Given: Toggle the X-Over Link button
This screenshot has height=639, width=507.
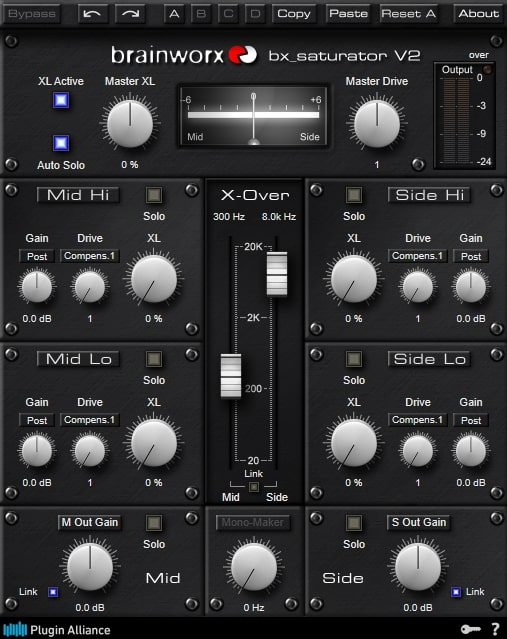Looking at the screenshot, I should click(254, 487).
